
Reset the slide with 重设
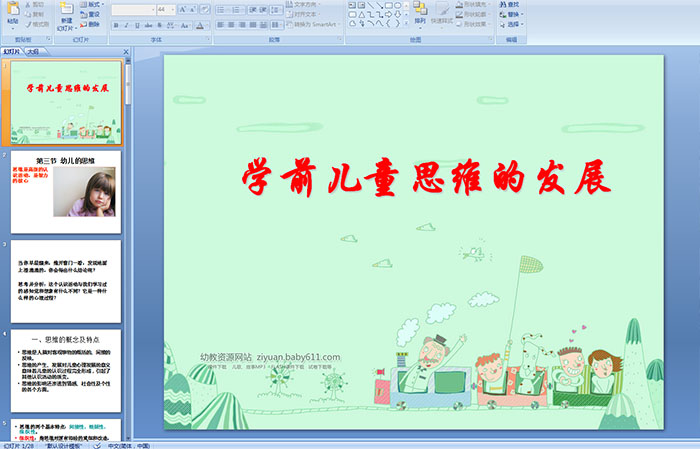(x=90, y=14)
